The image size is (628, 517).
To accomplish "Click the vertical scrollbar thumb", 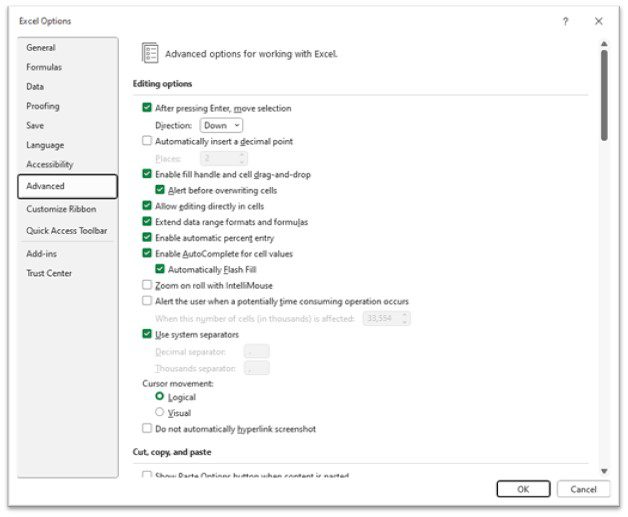I will pyautogui.click(x=604, y=95).
